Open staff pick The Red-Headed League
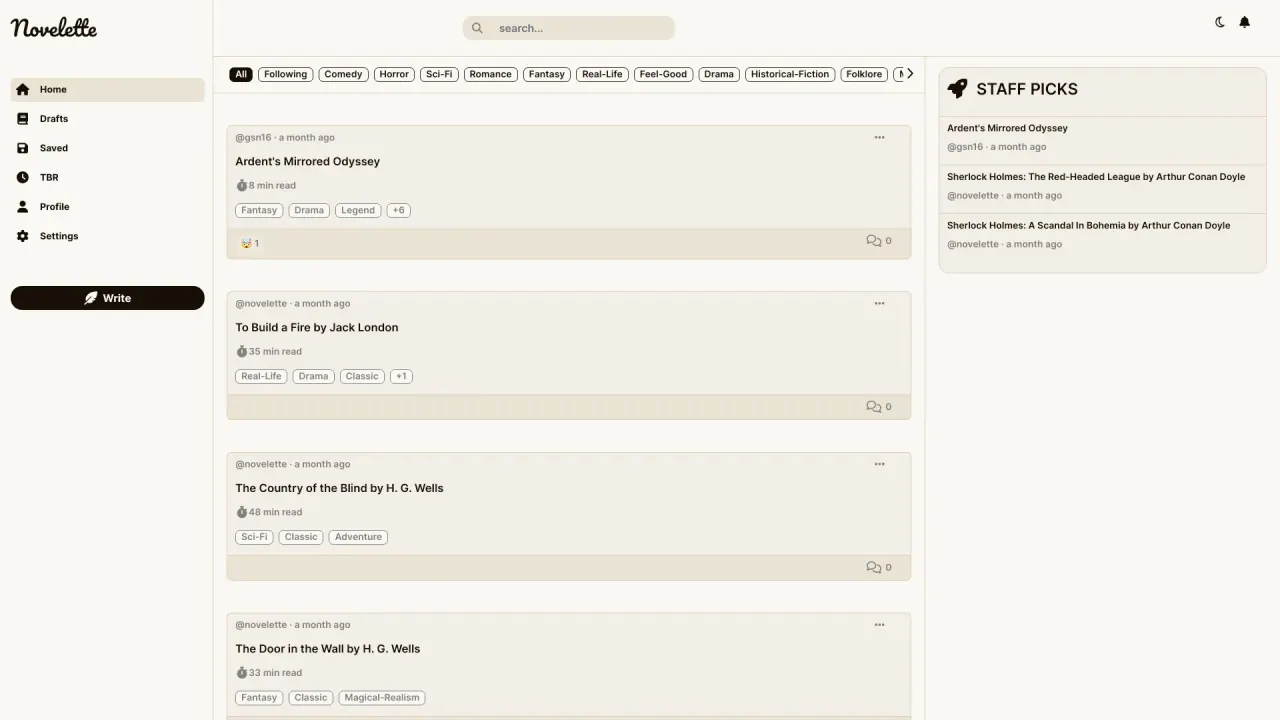Viewport: 1280px width, 720px height. coord(1096,177)
